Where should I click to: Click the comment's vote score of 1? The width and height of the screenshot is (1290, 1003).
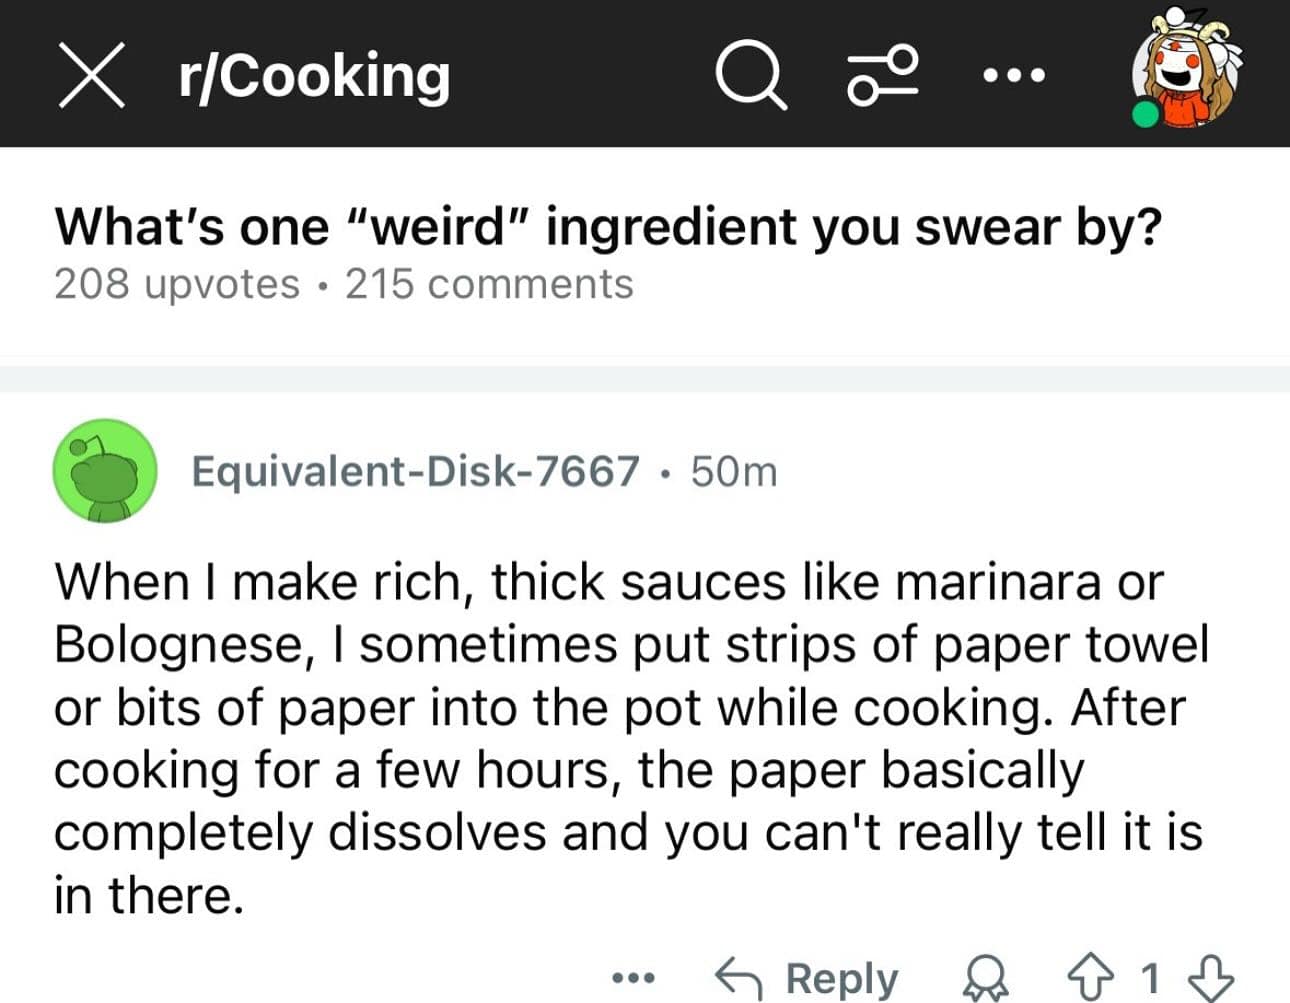tap(1150, 977)
